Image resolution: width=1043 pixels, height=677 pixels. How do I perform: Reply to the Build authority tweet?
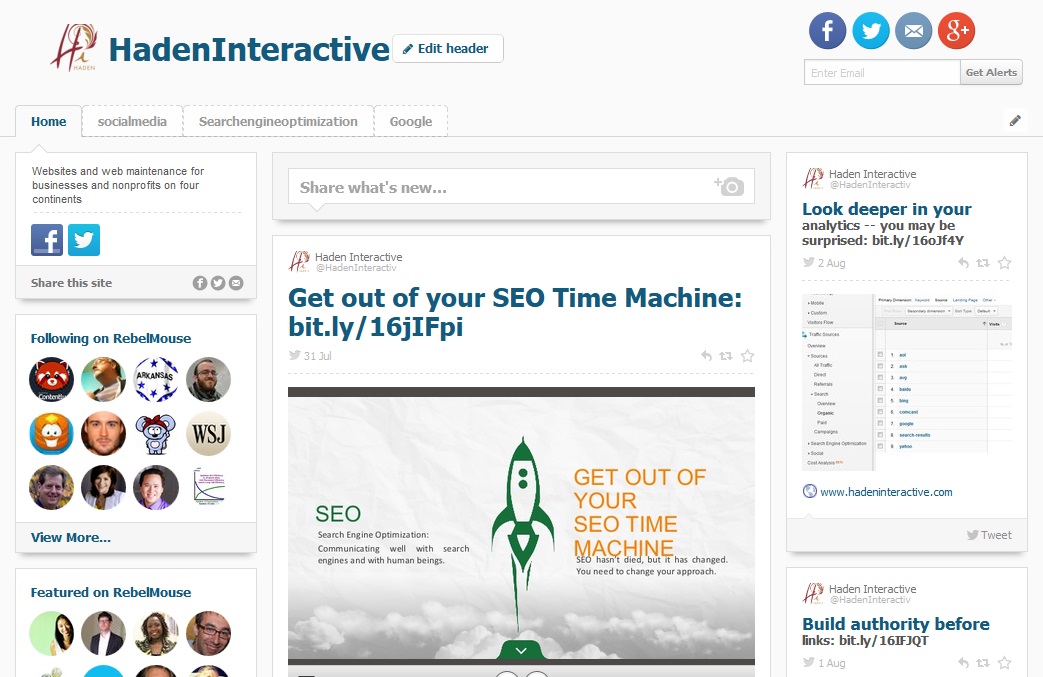click(x=963, y=662)
